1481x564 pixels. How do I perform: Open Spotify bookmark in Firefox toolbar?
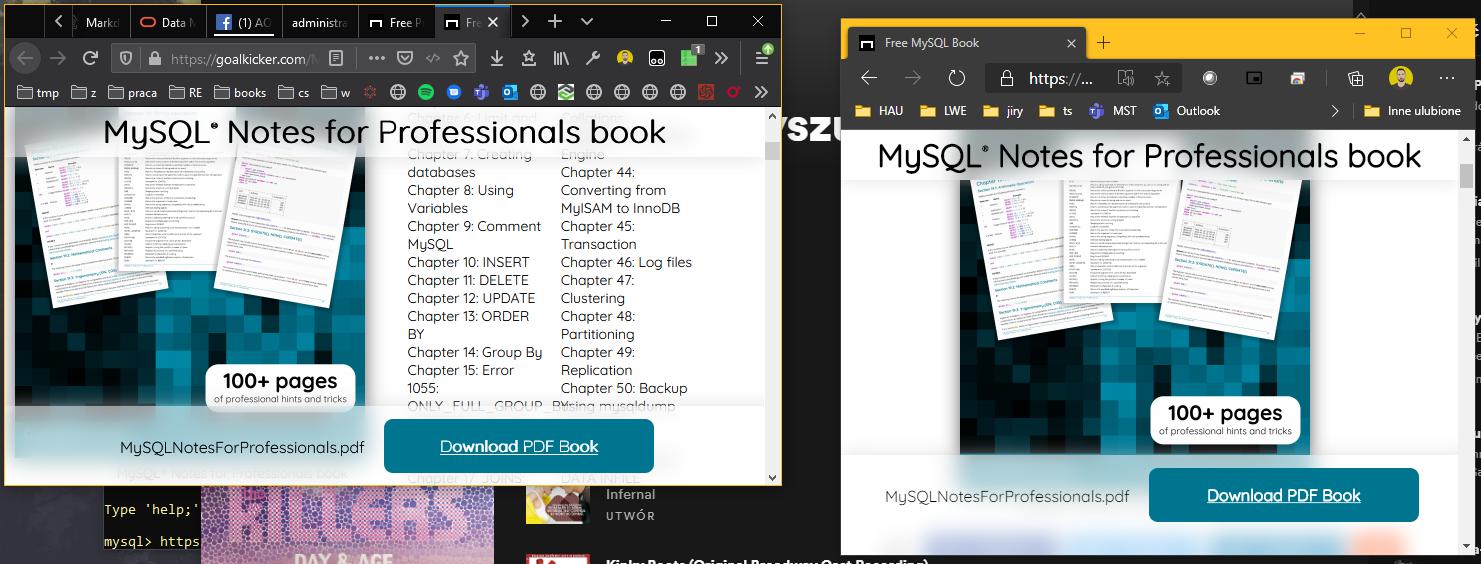(426, 92)
